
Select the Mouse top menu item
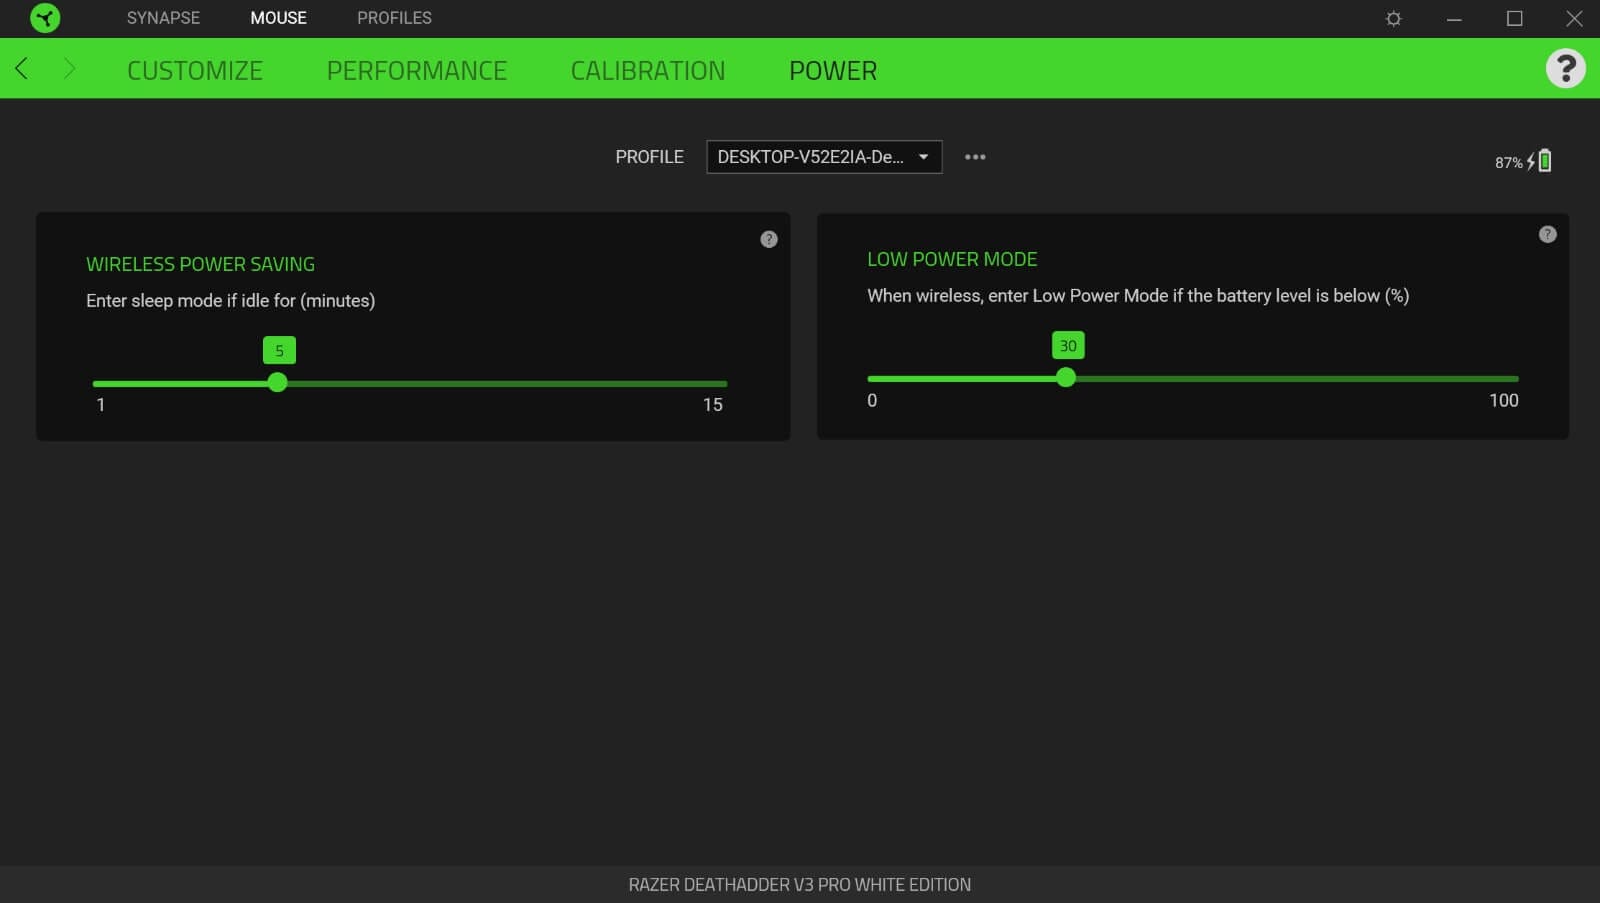(x=278, y=18)
